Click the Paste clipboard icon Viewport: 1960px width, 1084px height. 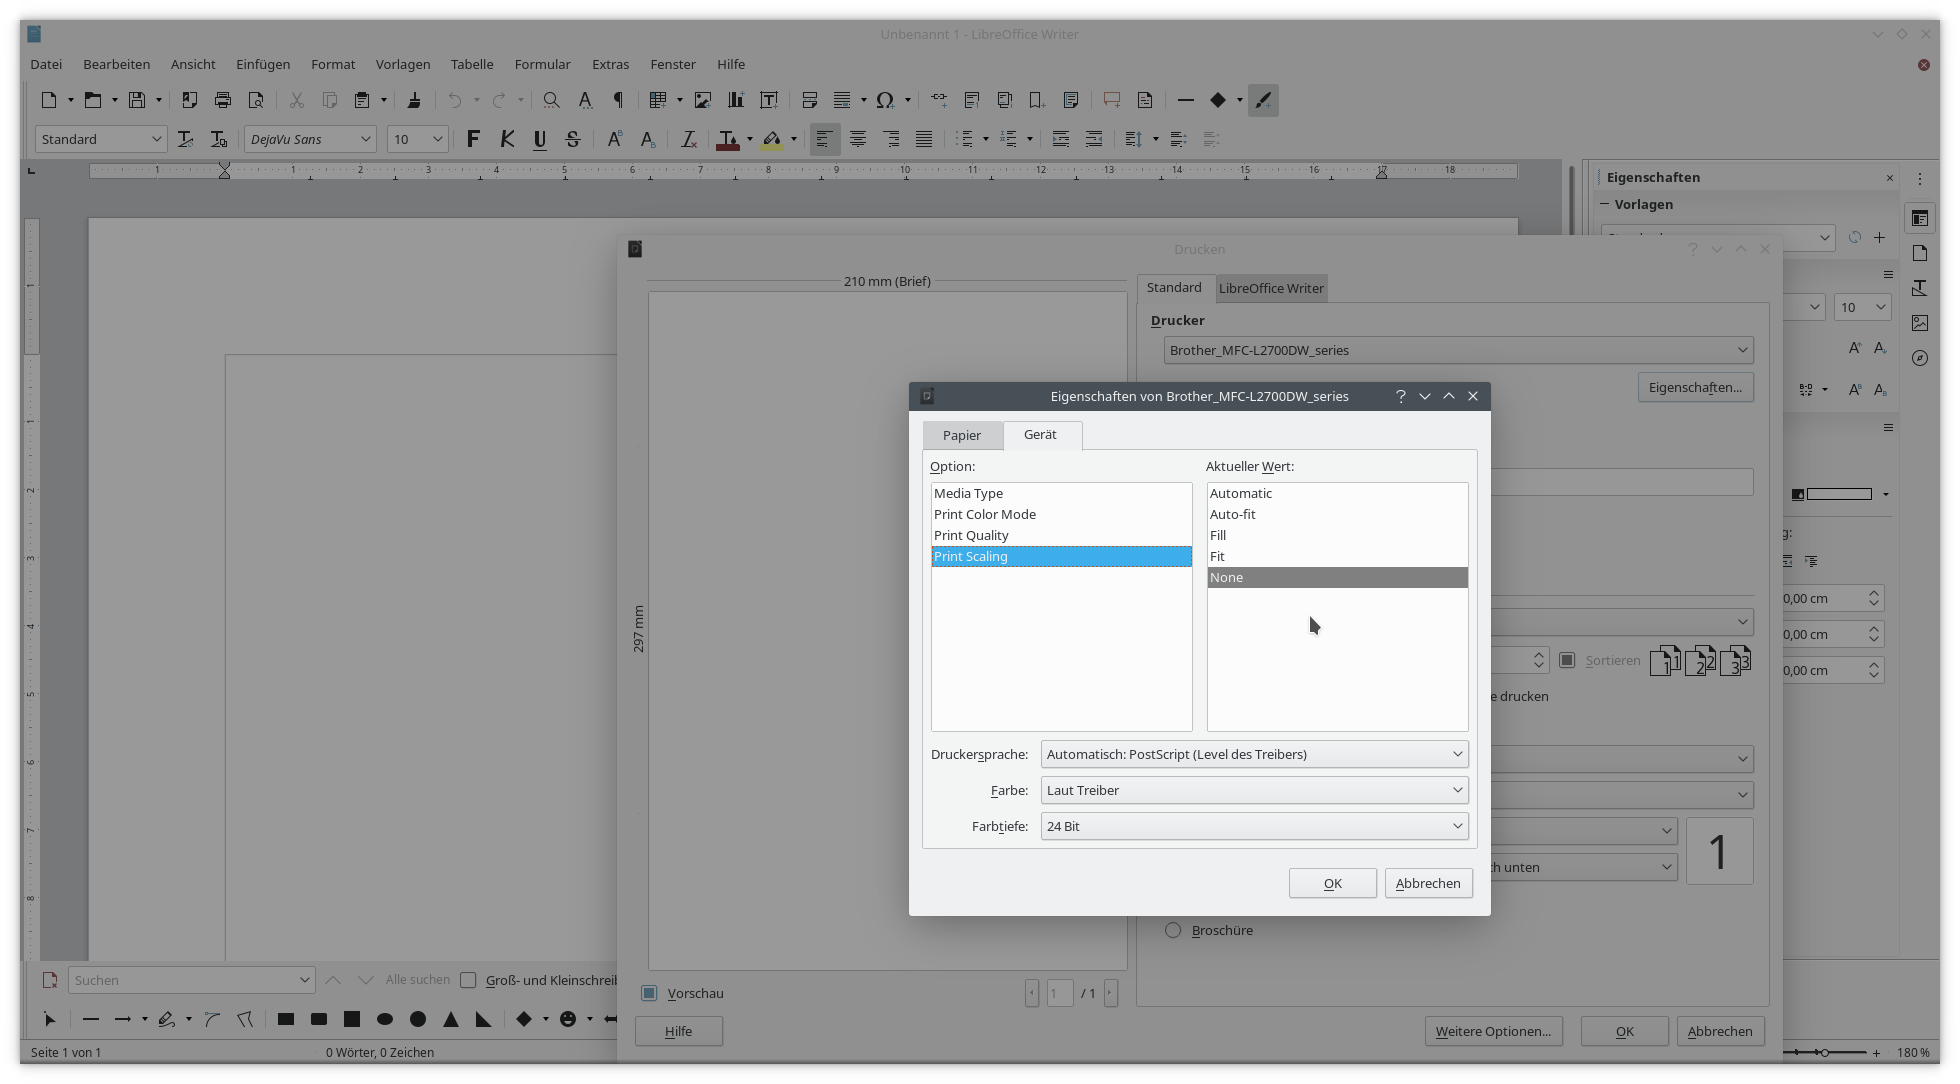tap(362, 100)
